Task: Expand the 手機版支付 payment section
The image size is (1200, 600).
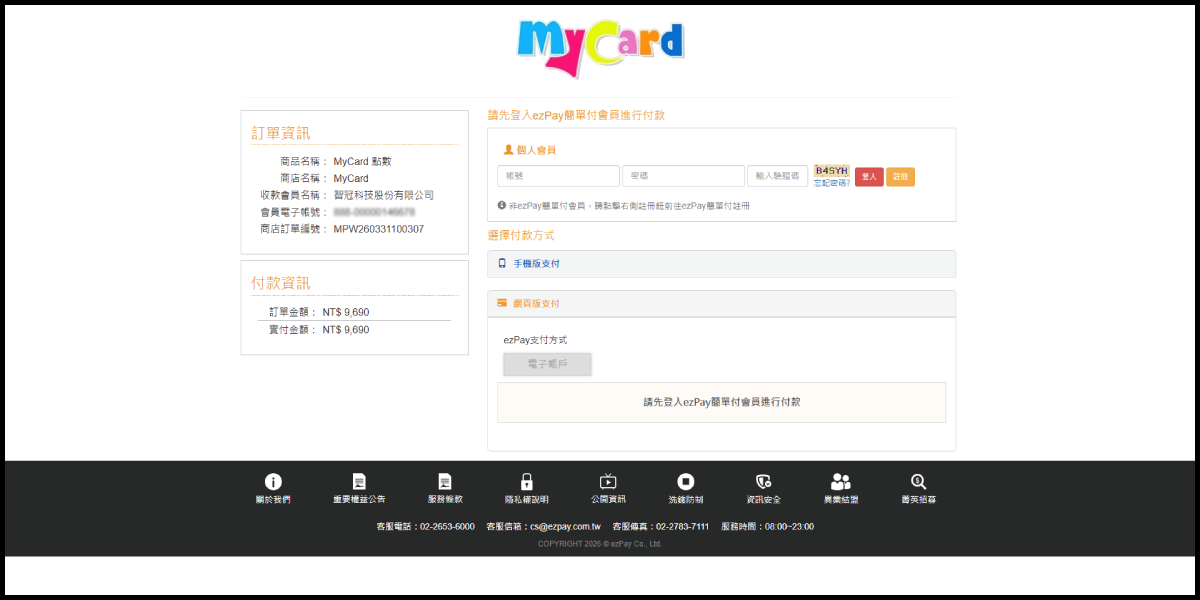Action: [537, 264]
